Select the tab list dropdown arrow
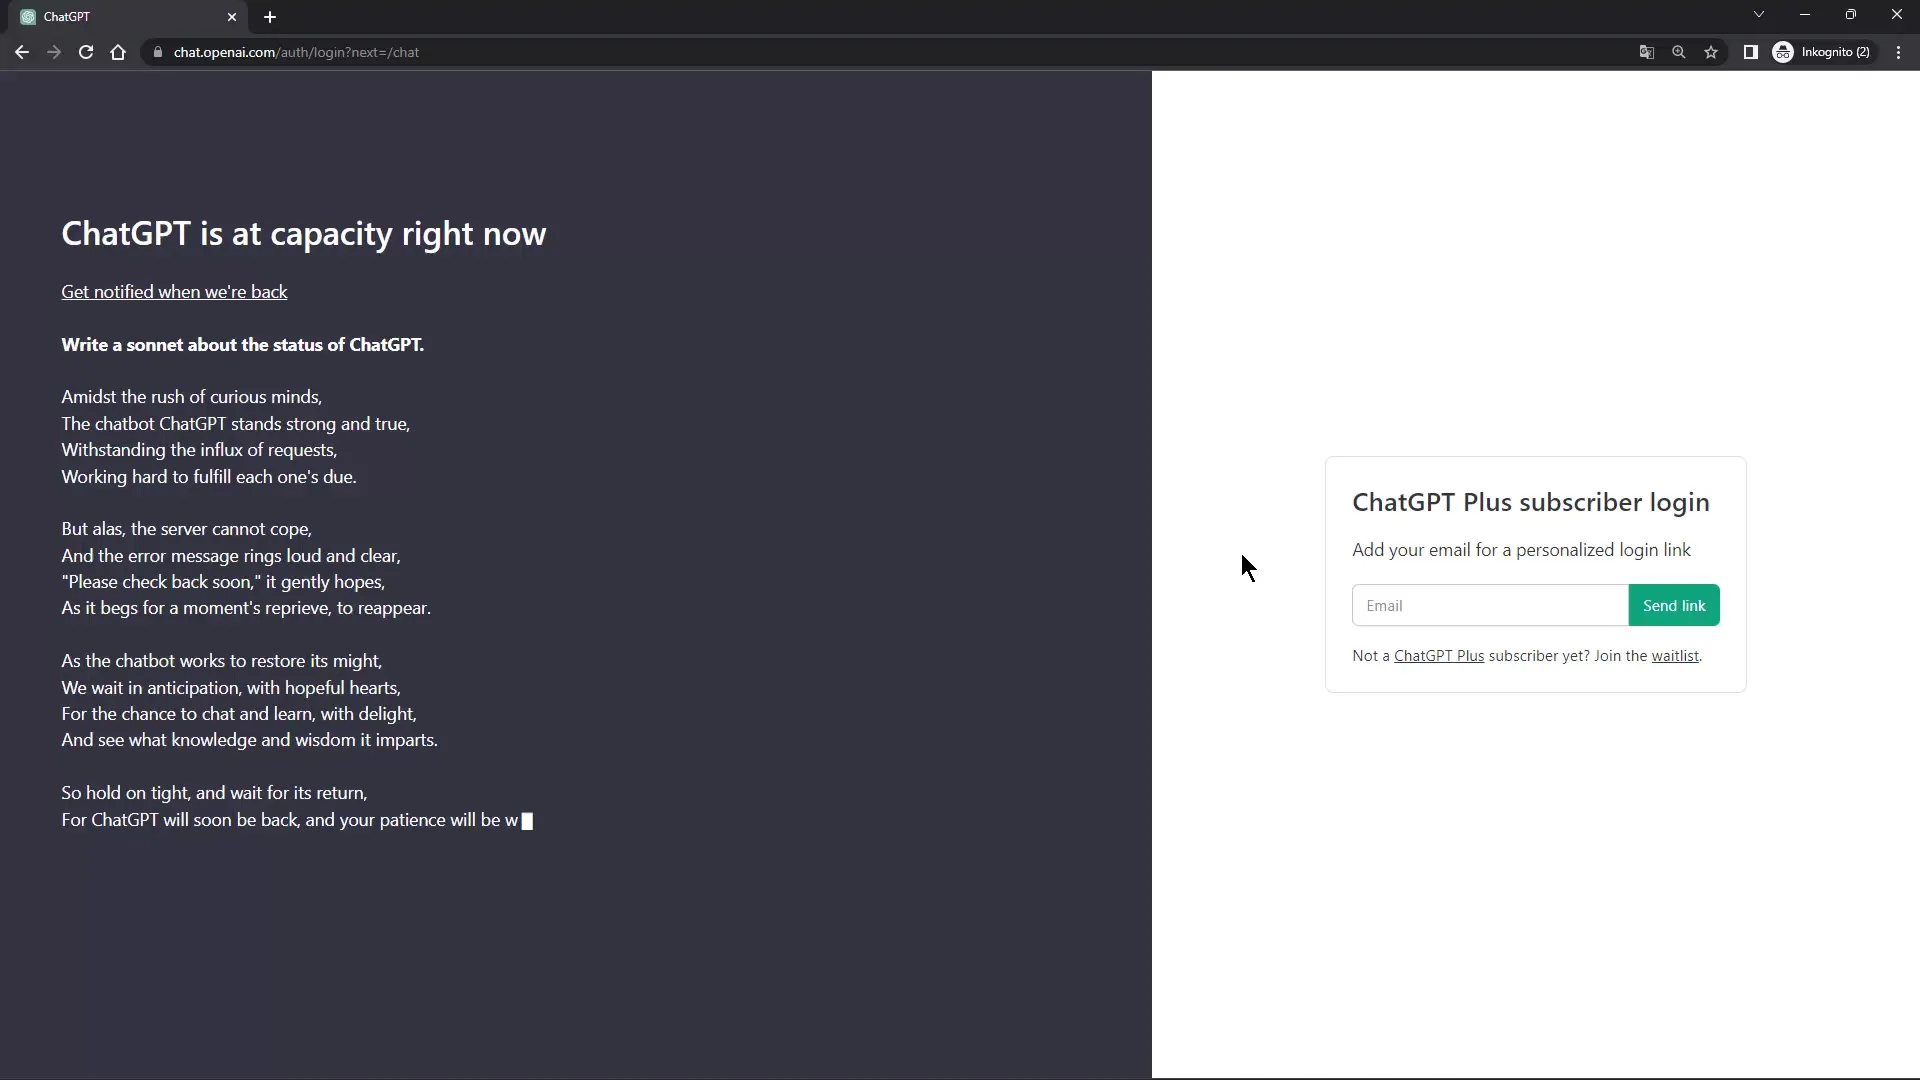 1759,16
